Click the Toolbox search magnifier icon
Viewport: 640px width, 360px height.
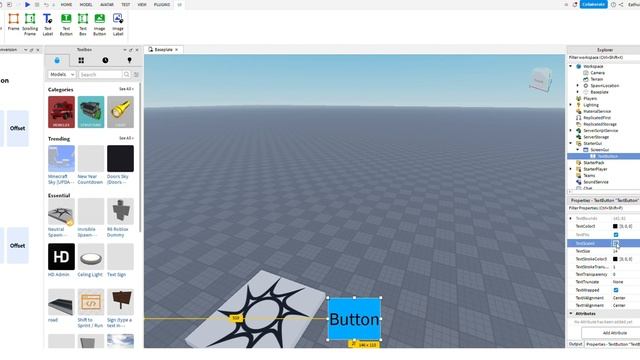(127, 74)
